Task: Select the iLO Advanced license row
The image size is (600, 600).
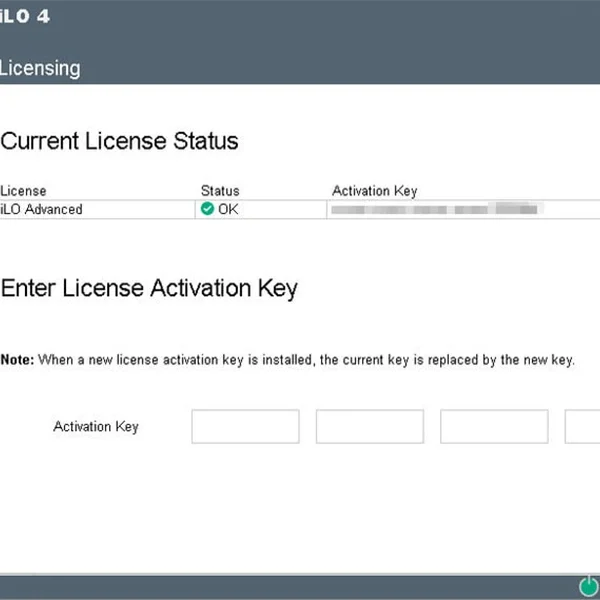Action: (42, 209)
